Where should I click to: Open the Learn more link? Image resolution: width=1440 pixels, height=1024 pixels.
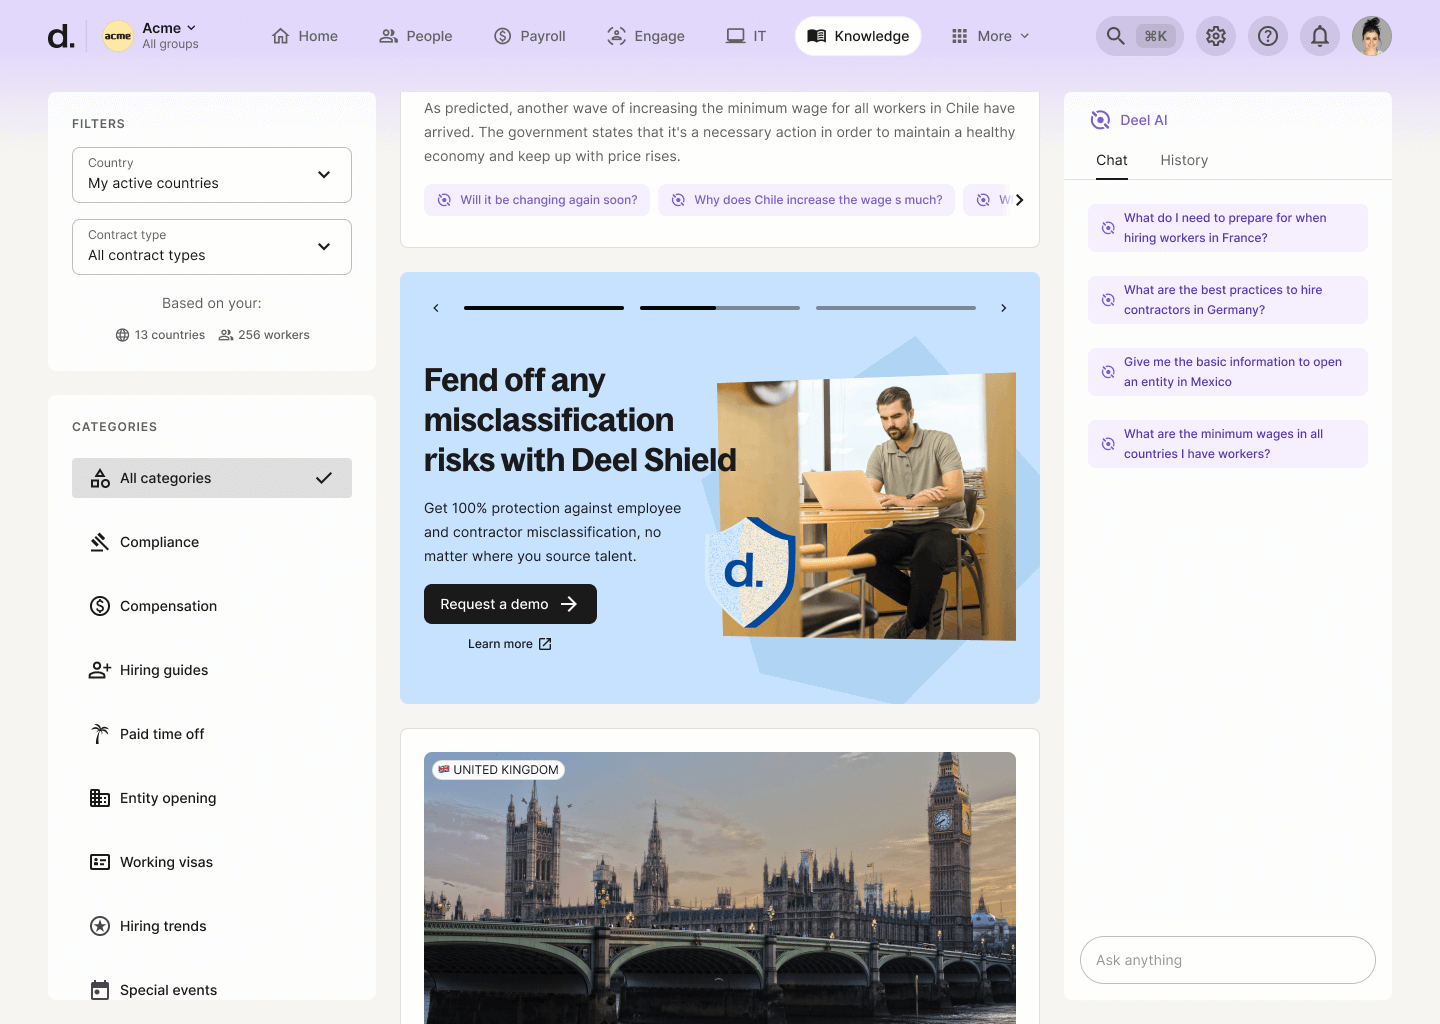[x=509, y=643]
